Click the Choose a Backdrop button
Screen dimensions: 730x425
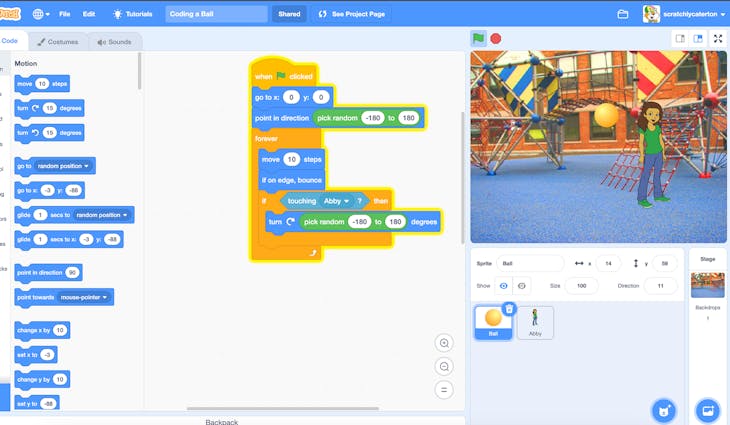point(708,411)
